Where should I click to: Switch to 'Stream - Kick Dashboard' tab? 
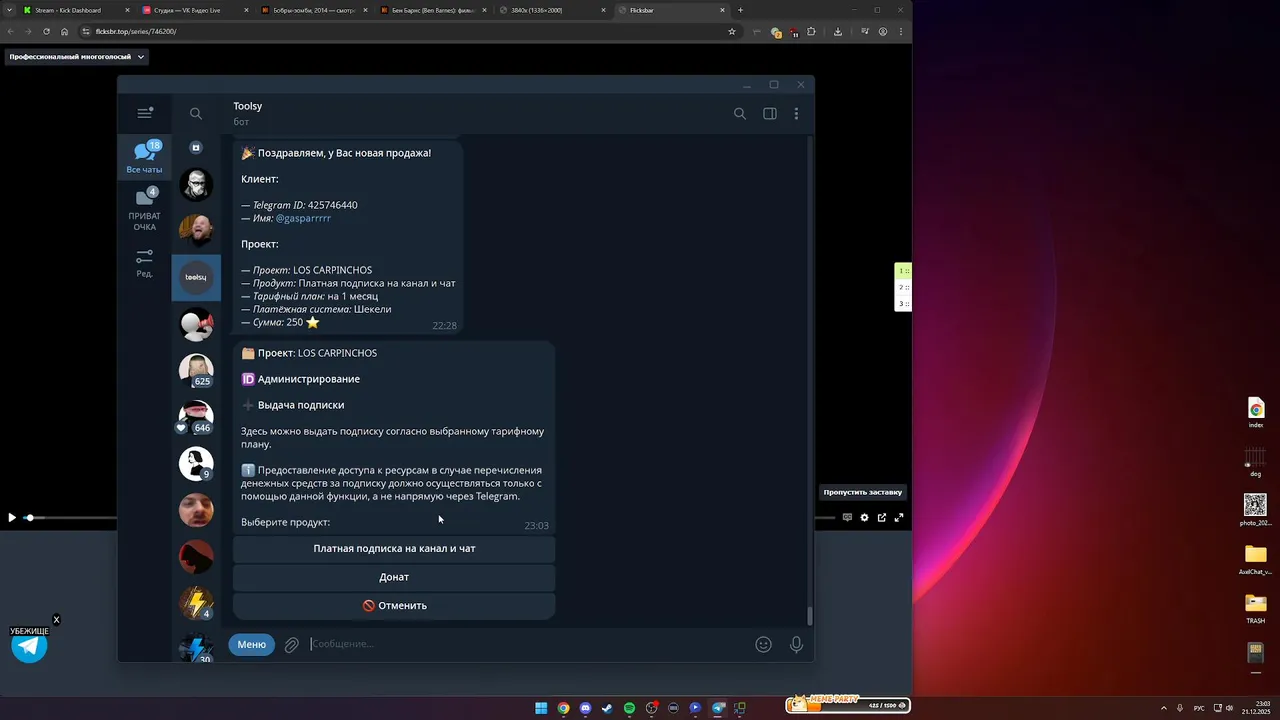75,10
